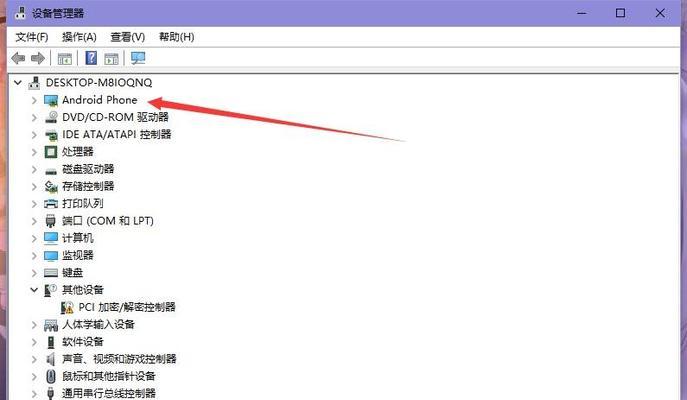Expand the 人体学输入设备 node
Viewport: 687px width, 400px height.
[34, 325]
